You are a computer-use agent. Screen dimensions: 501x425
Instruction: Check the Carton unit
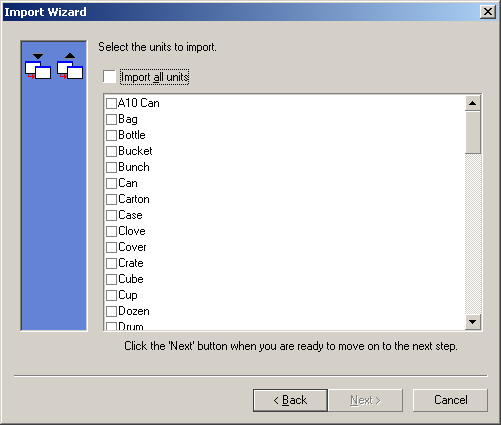(x=111, y=199)
